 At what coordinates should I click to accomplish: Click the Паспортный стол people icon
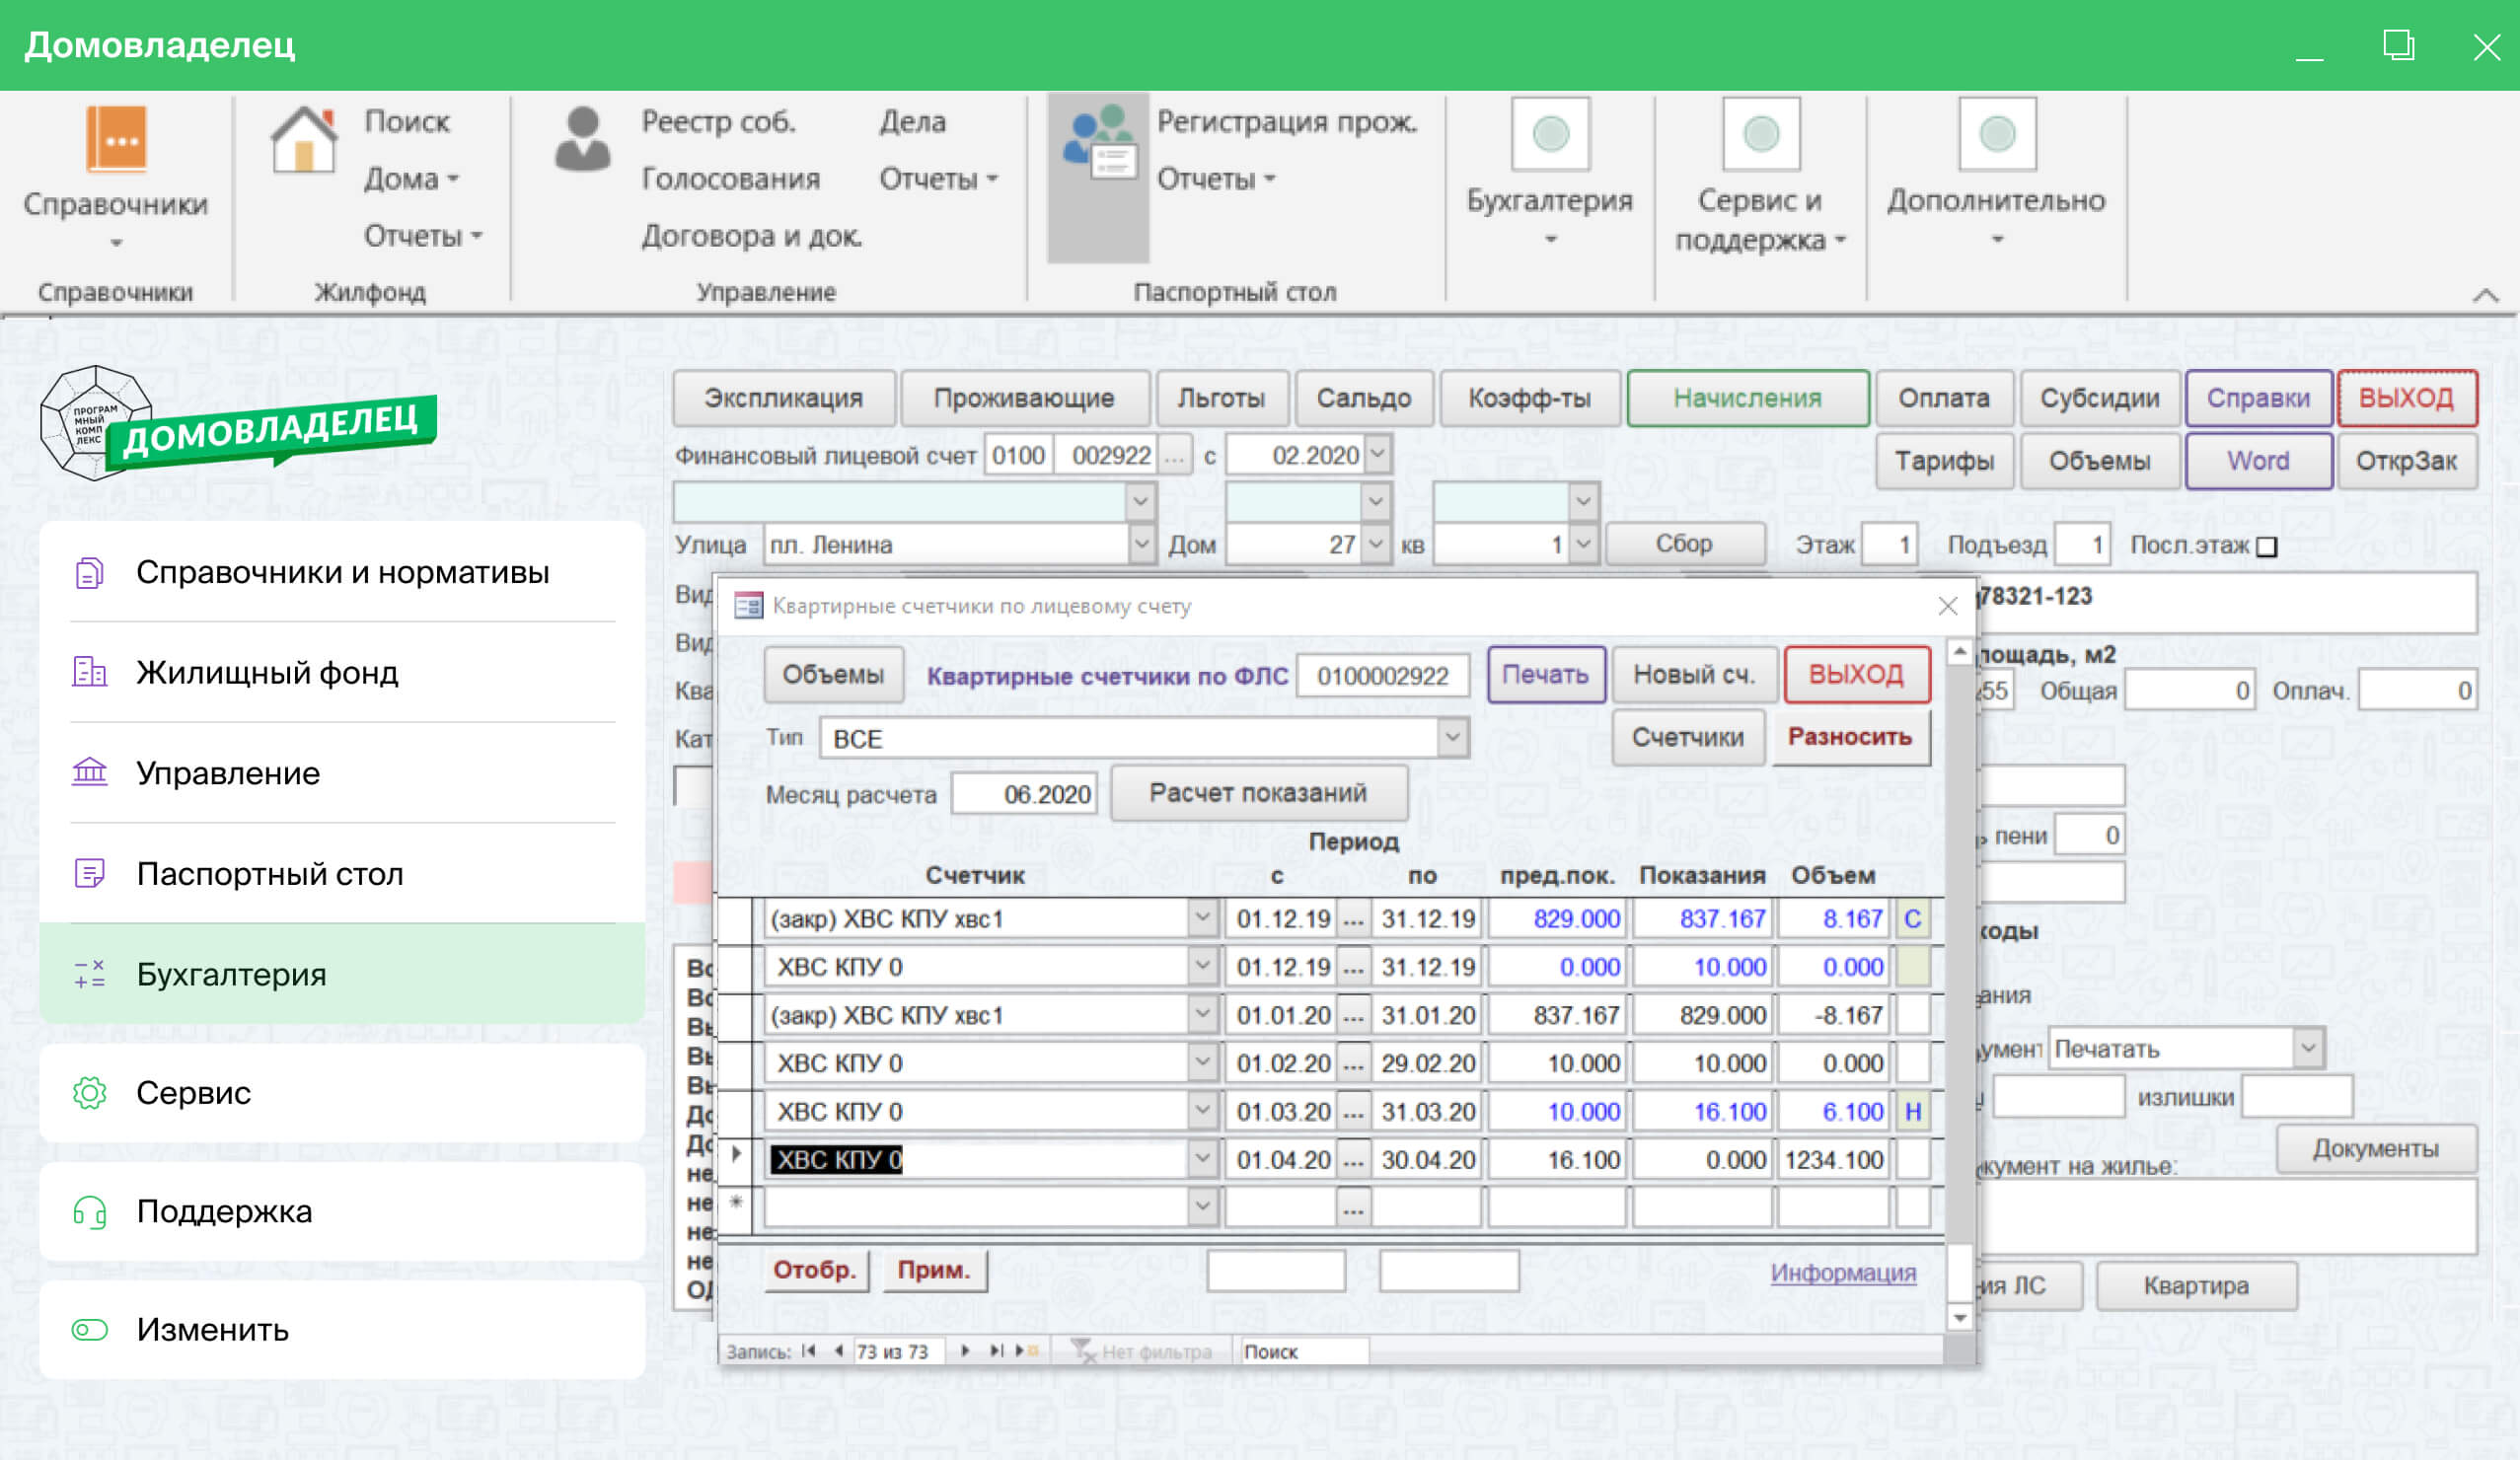pos(1098,143)
